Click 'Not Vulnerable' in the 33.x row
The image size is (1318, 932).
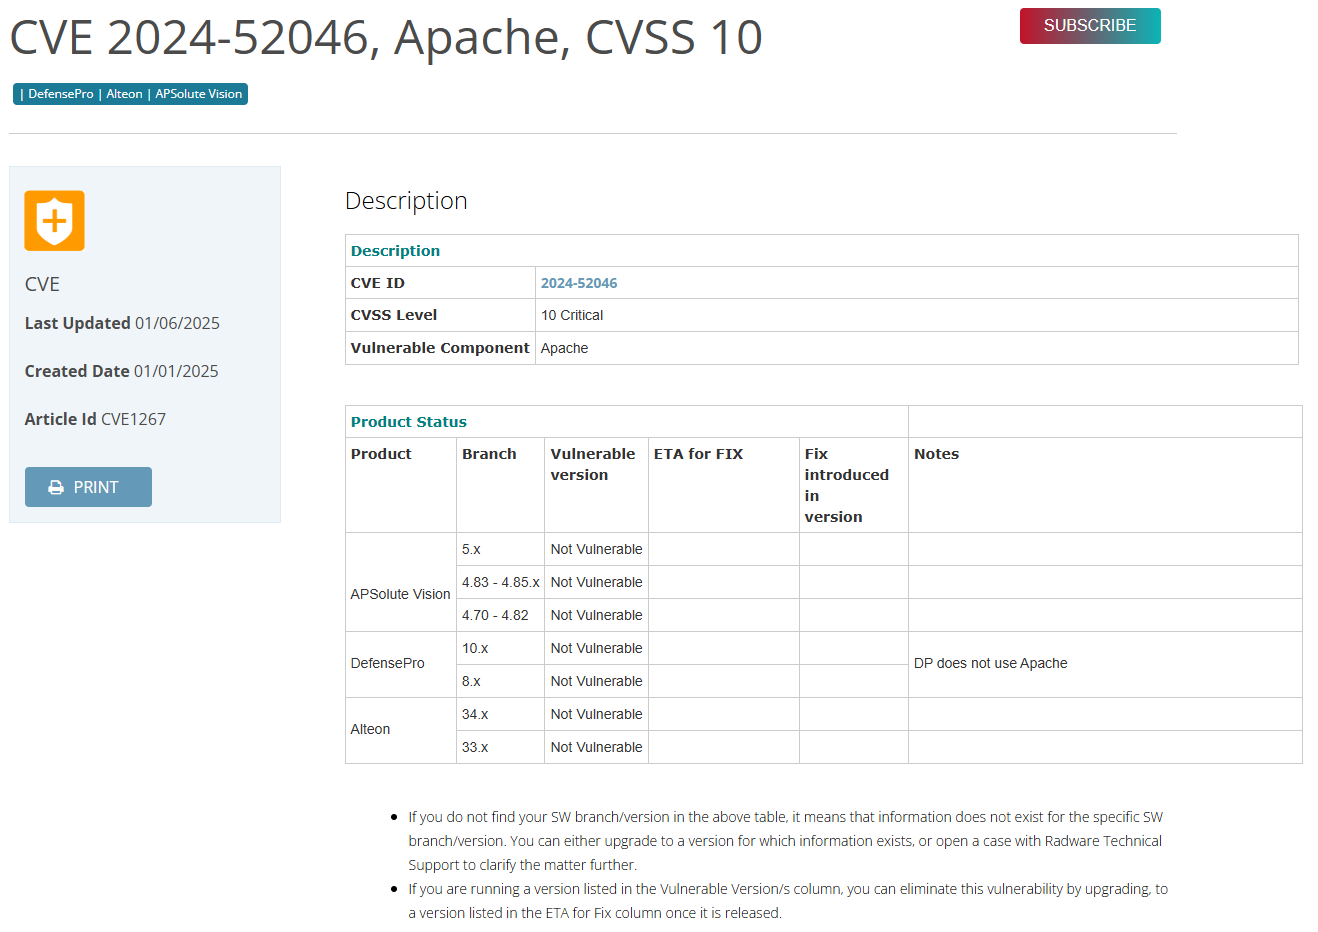[596, 747]
